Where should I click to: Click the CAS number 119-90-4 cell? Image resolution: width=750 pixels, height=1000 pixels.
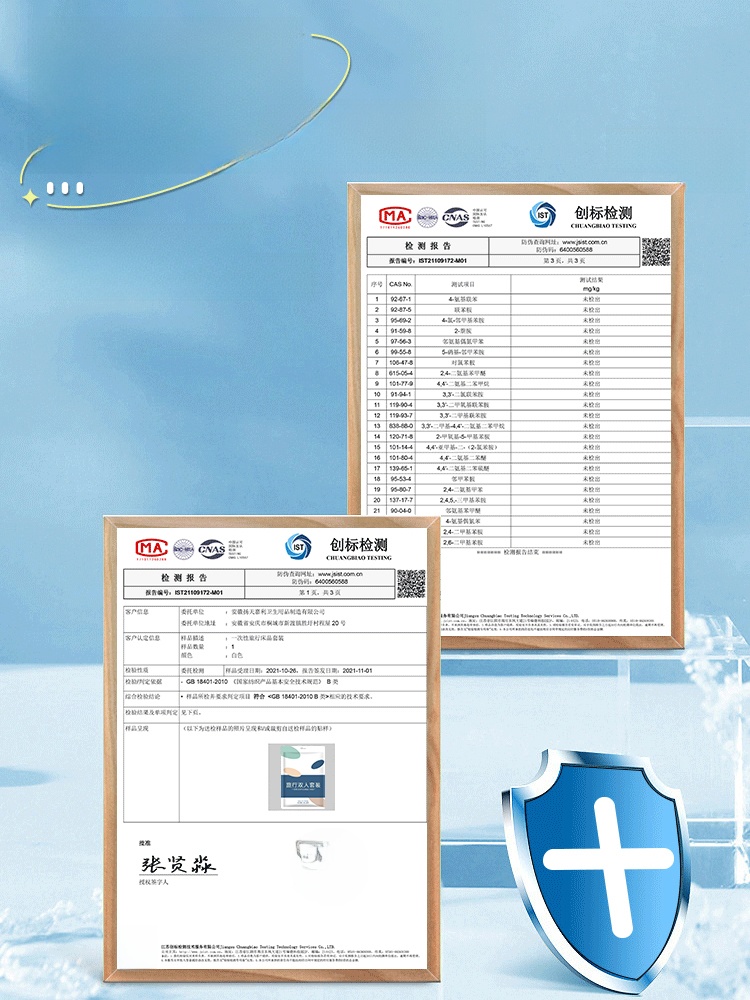401,404
